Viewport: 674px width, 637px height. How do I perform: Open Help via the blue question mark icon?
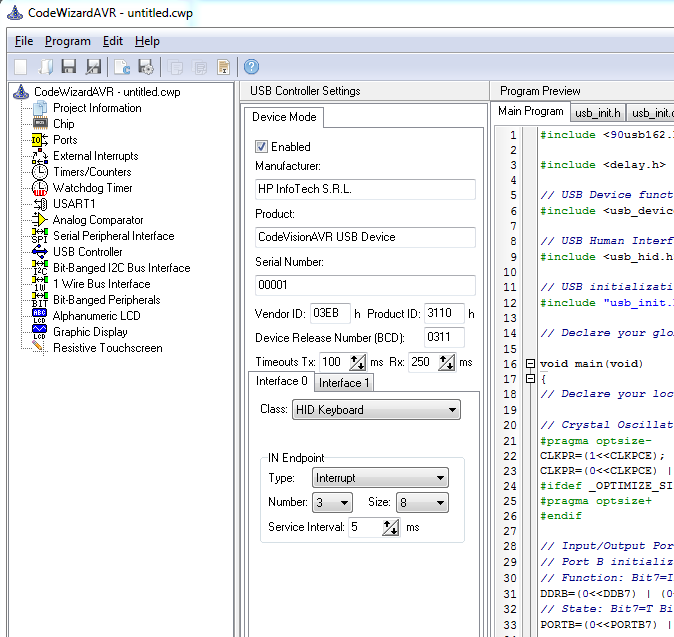click(251, 67)
